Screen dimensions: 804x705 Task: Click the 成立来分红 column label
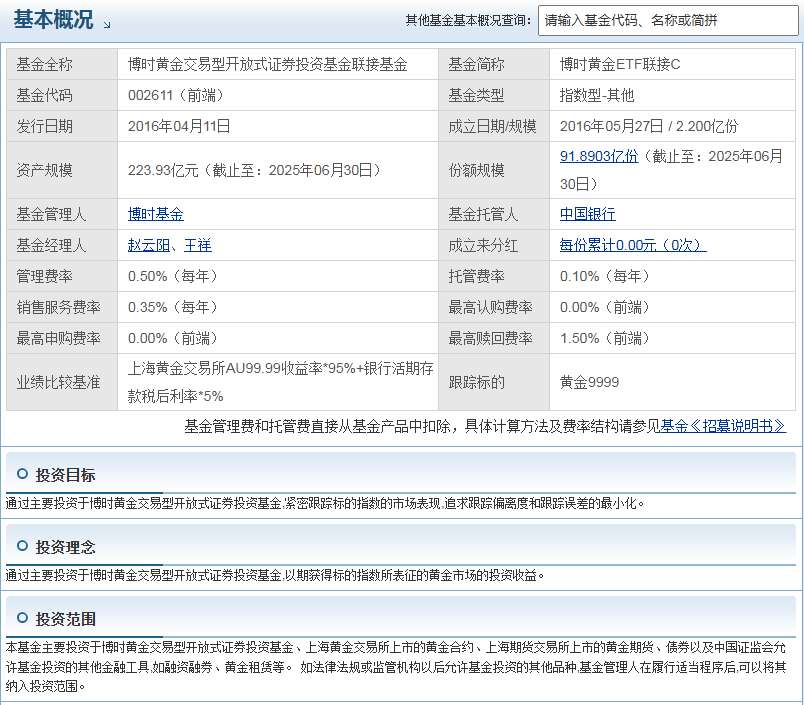coord(484,246)
